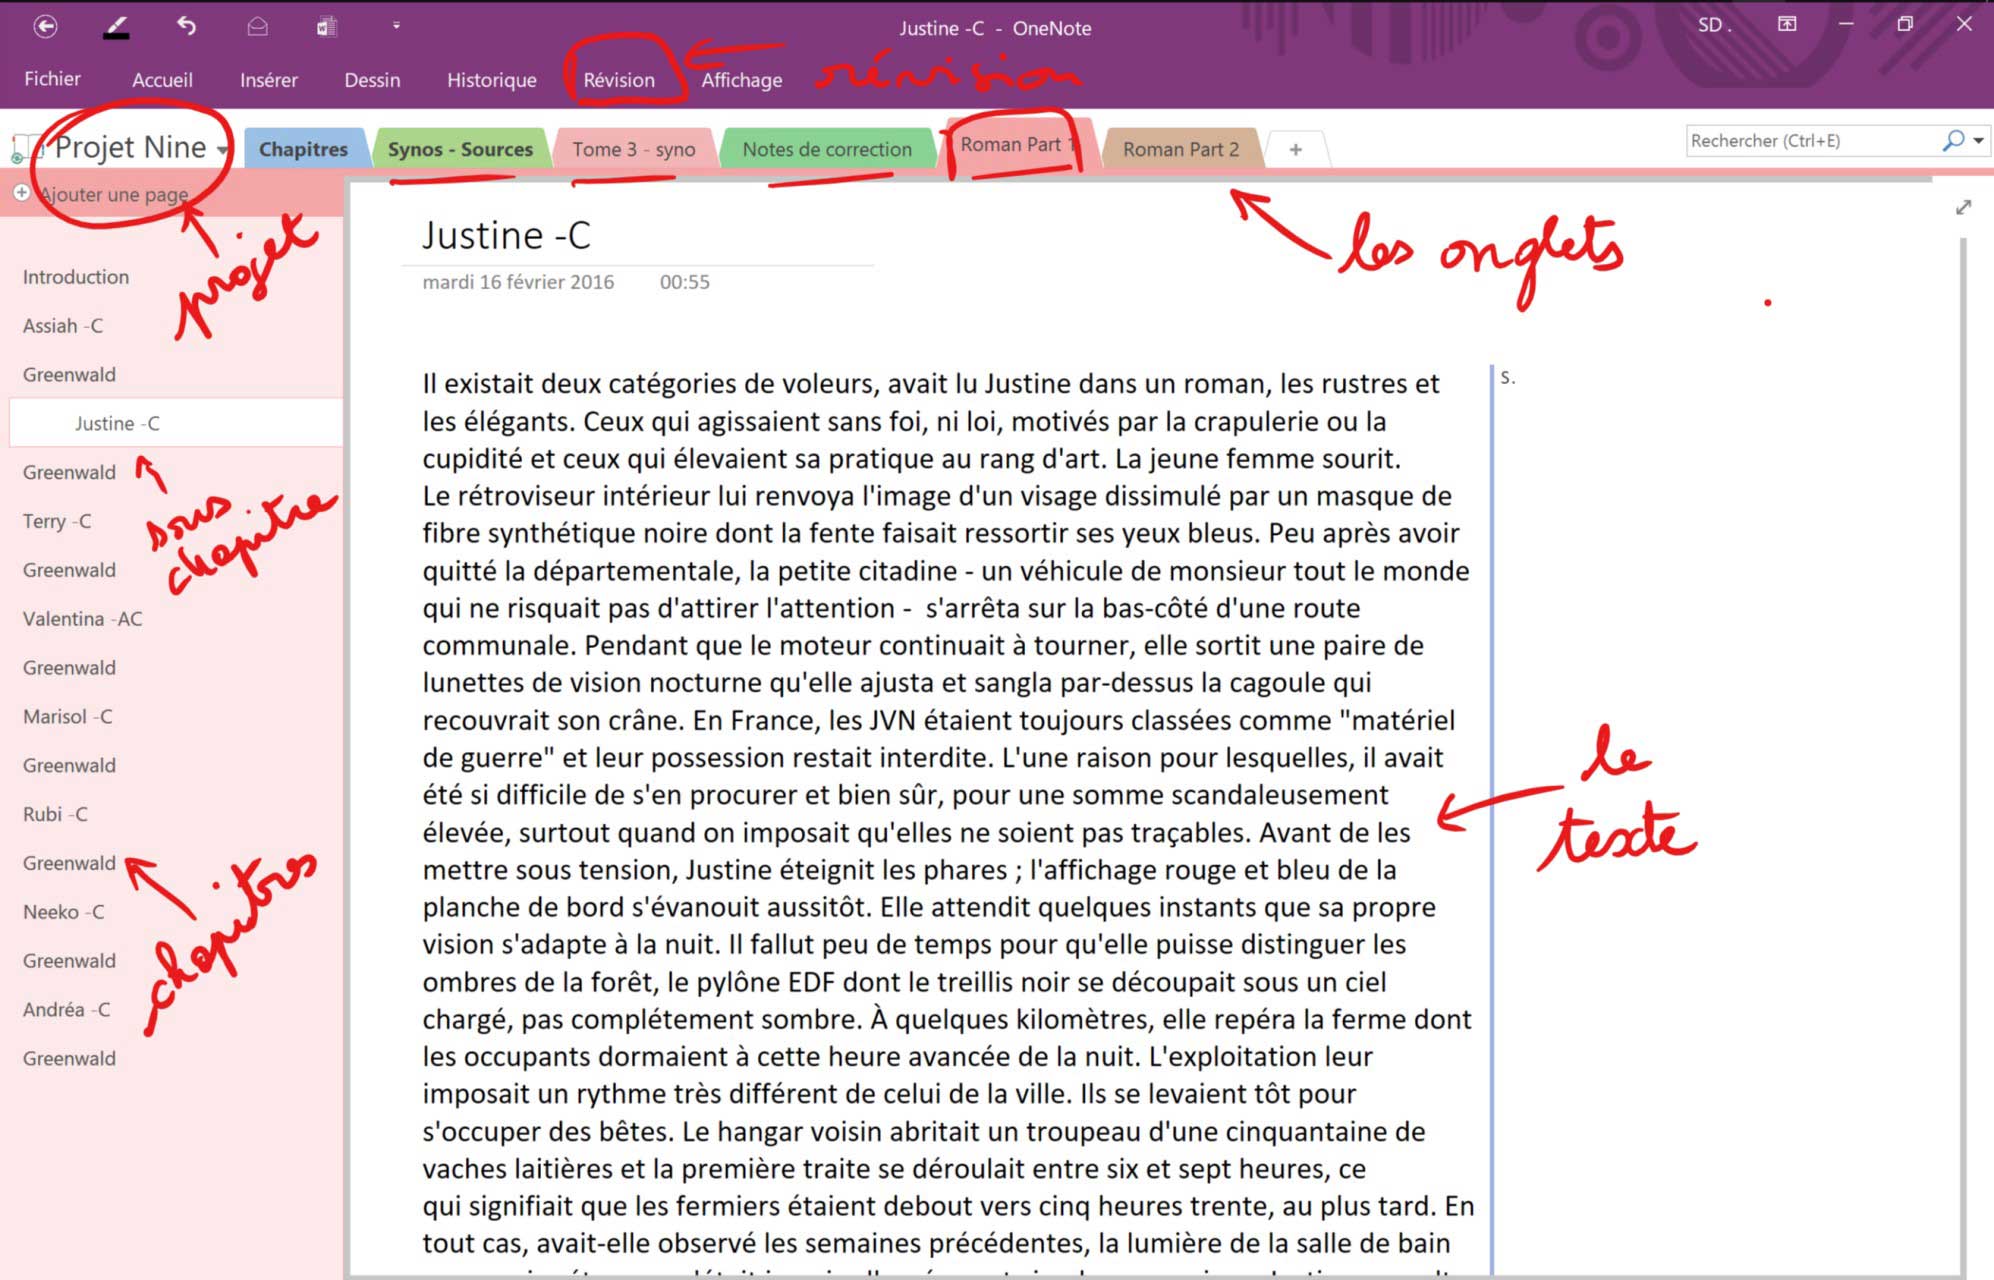Select the highlighter pen tool
This screenshot has height=1280, width=1994.
point(116,27)
